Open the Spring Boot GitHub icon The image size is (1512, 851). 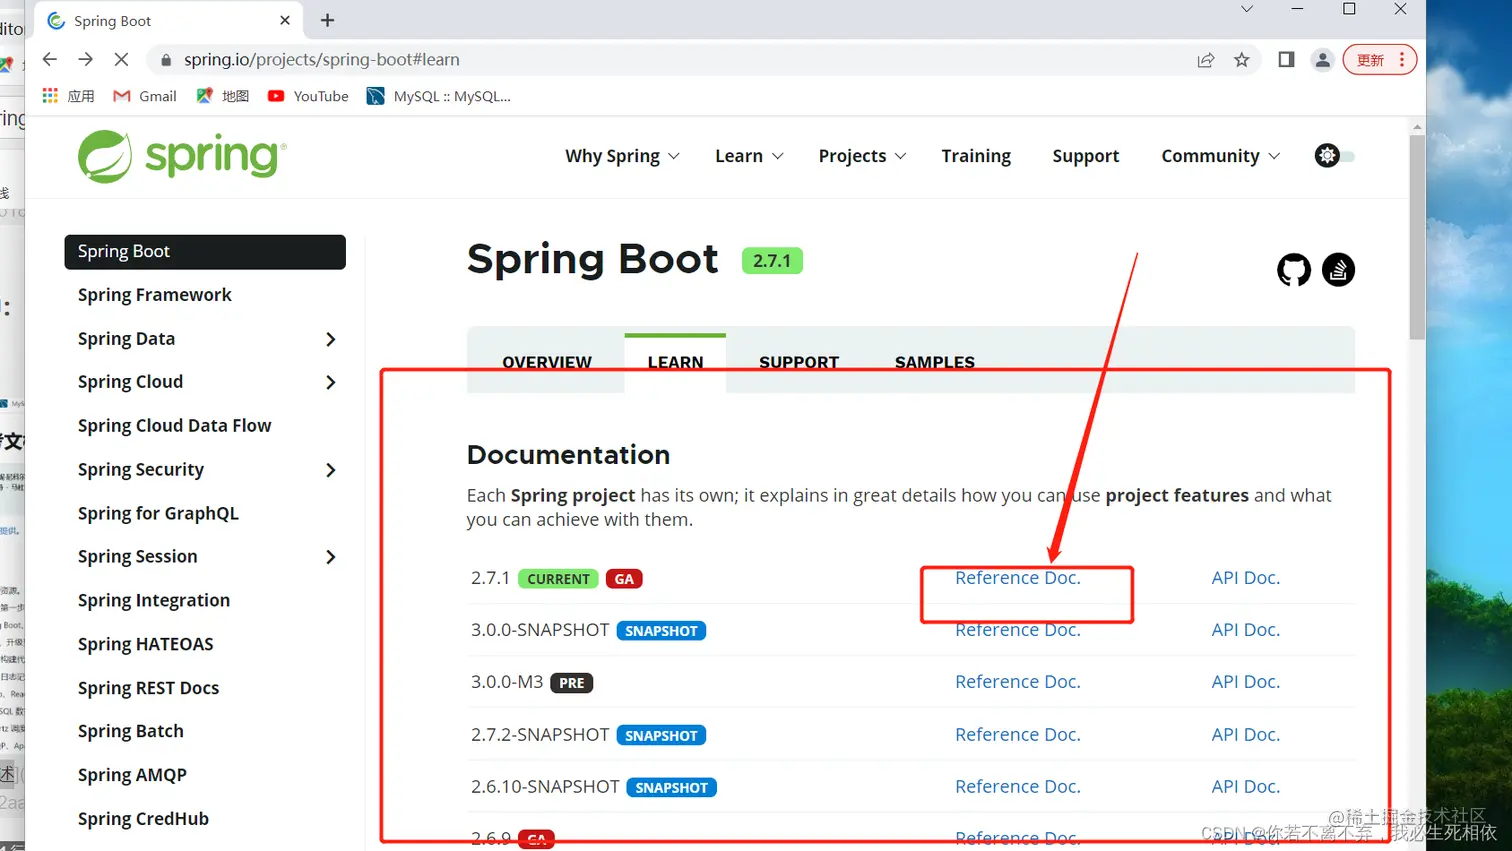pos(1293,269)
